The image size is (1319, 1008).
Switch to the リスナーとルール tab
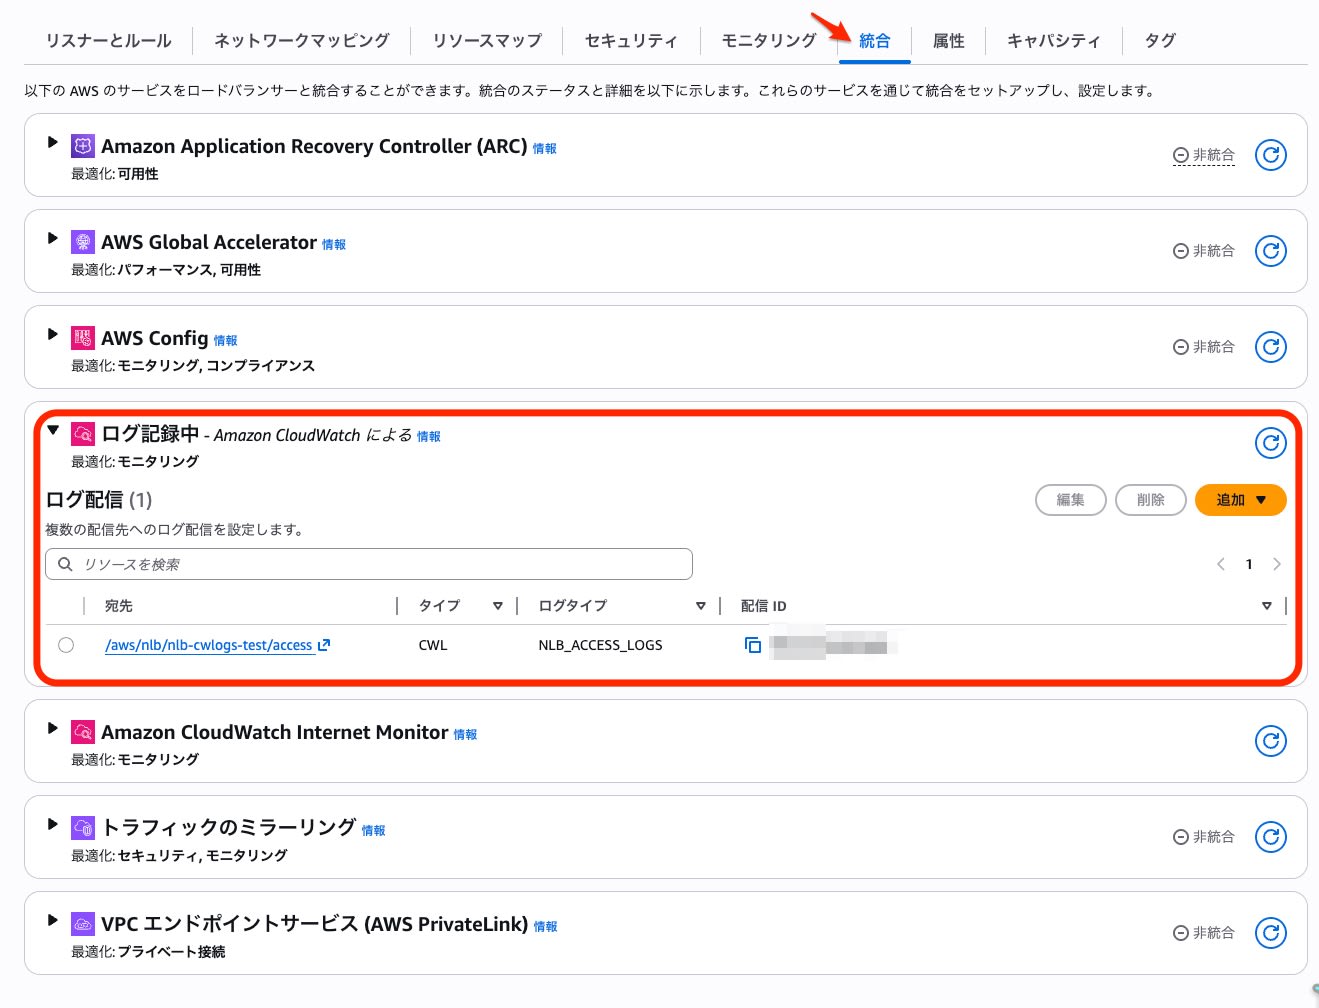[x=108, y=41]
